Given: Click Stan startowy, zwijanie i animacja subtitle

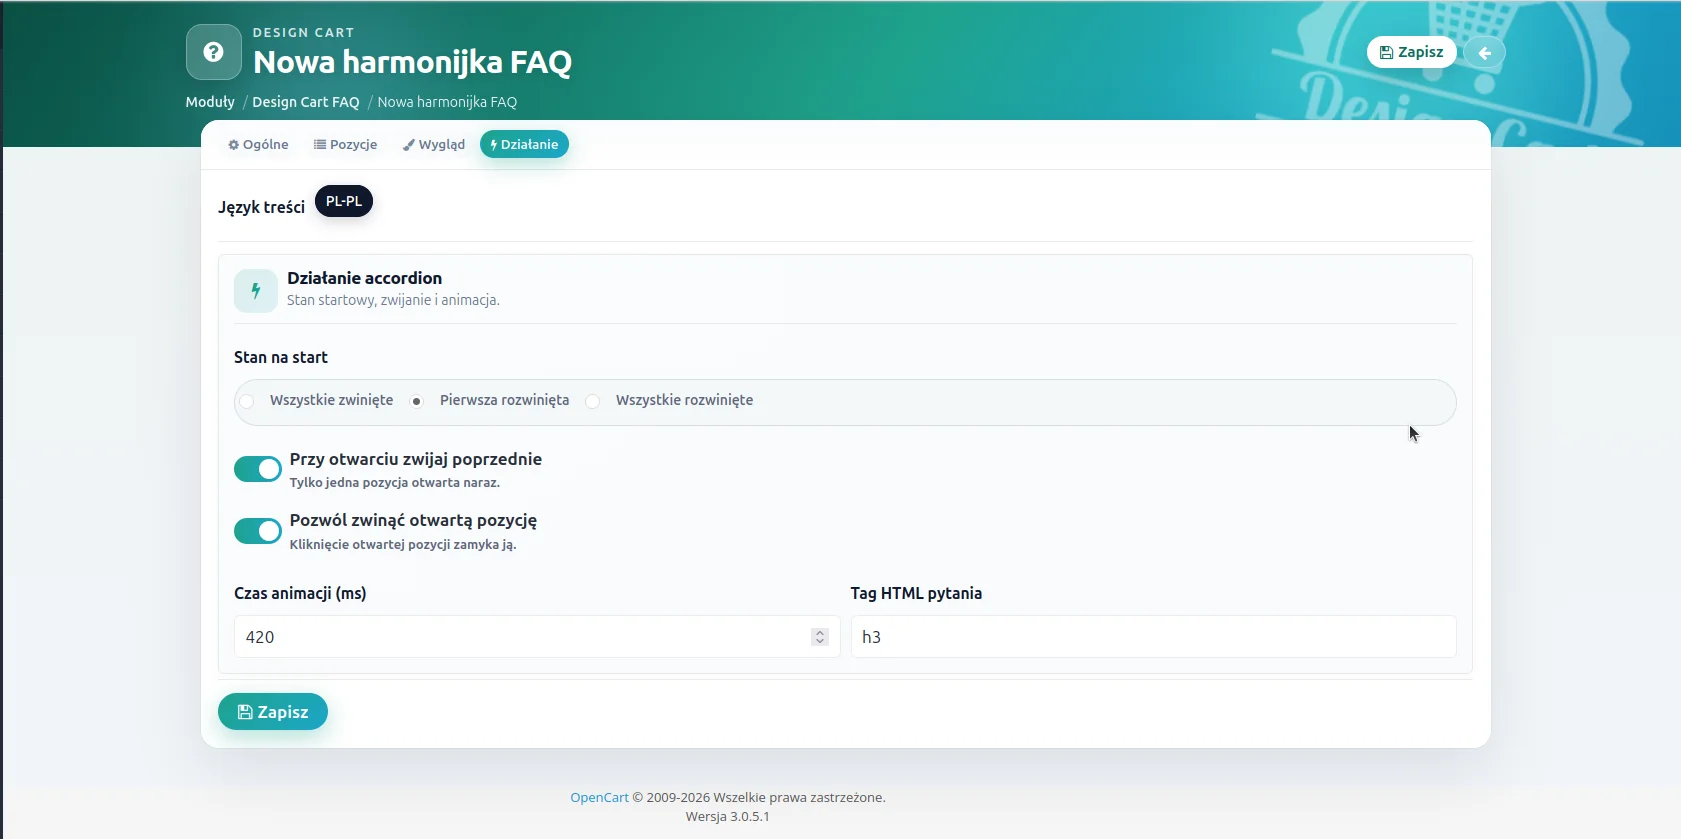Looking at the screenshot, I should (x=393, y=300).
